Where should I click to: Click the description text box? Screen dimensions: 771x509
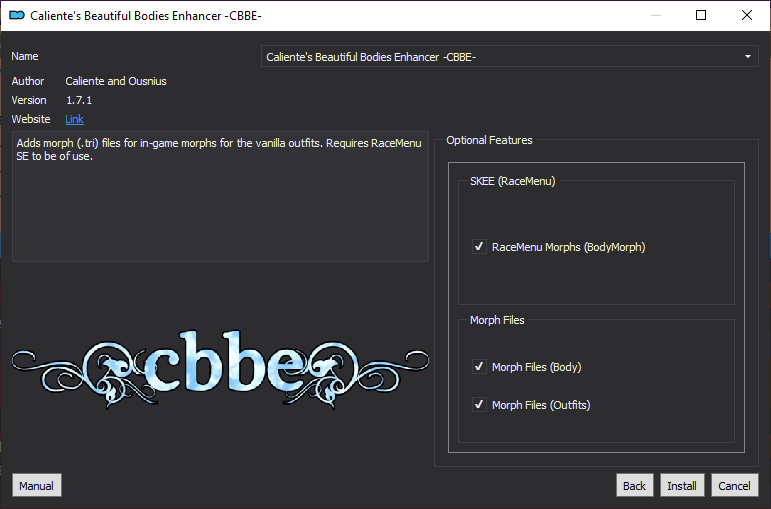(220, 196)
